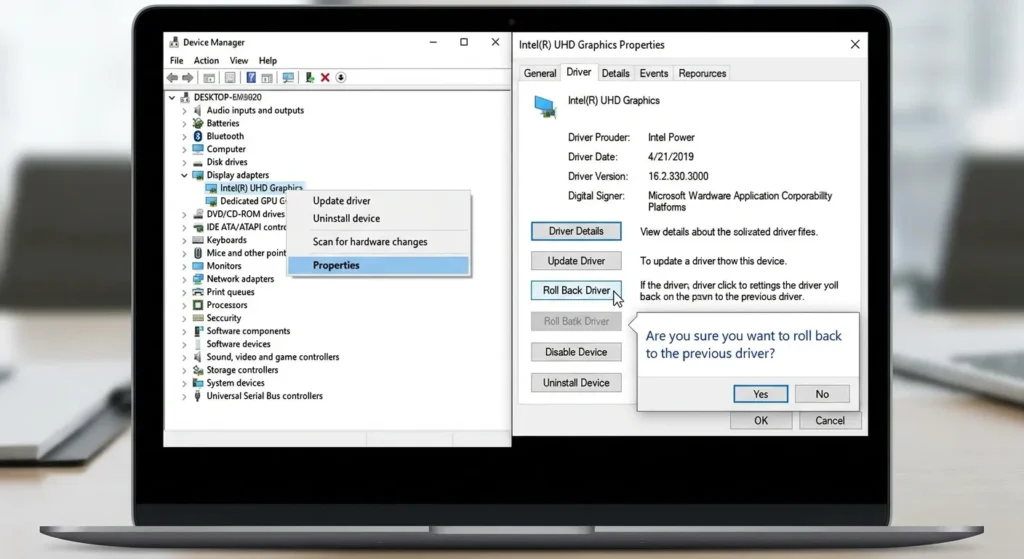Click the Storage controllers icon

198,370
